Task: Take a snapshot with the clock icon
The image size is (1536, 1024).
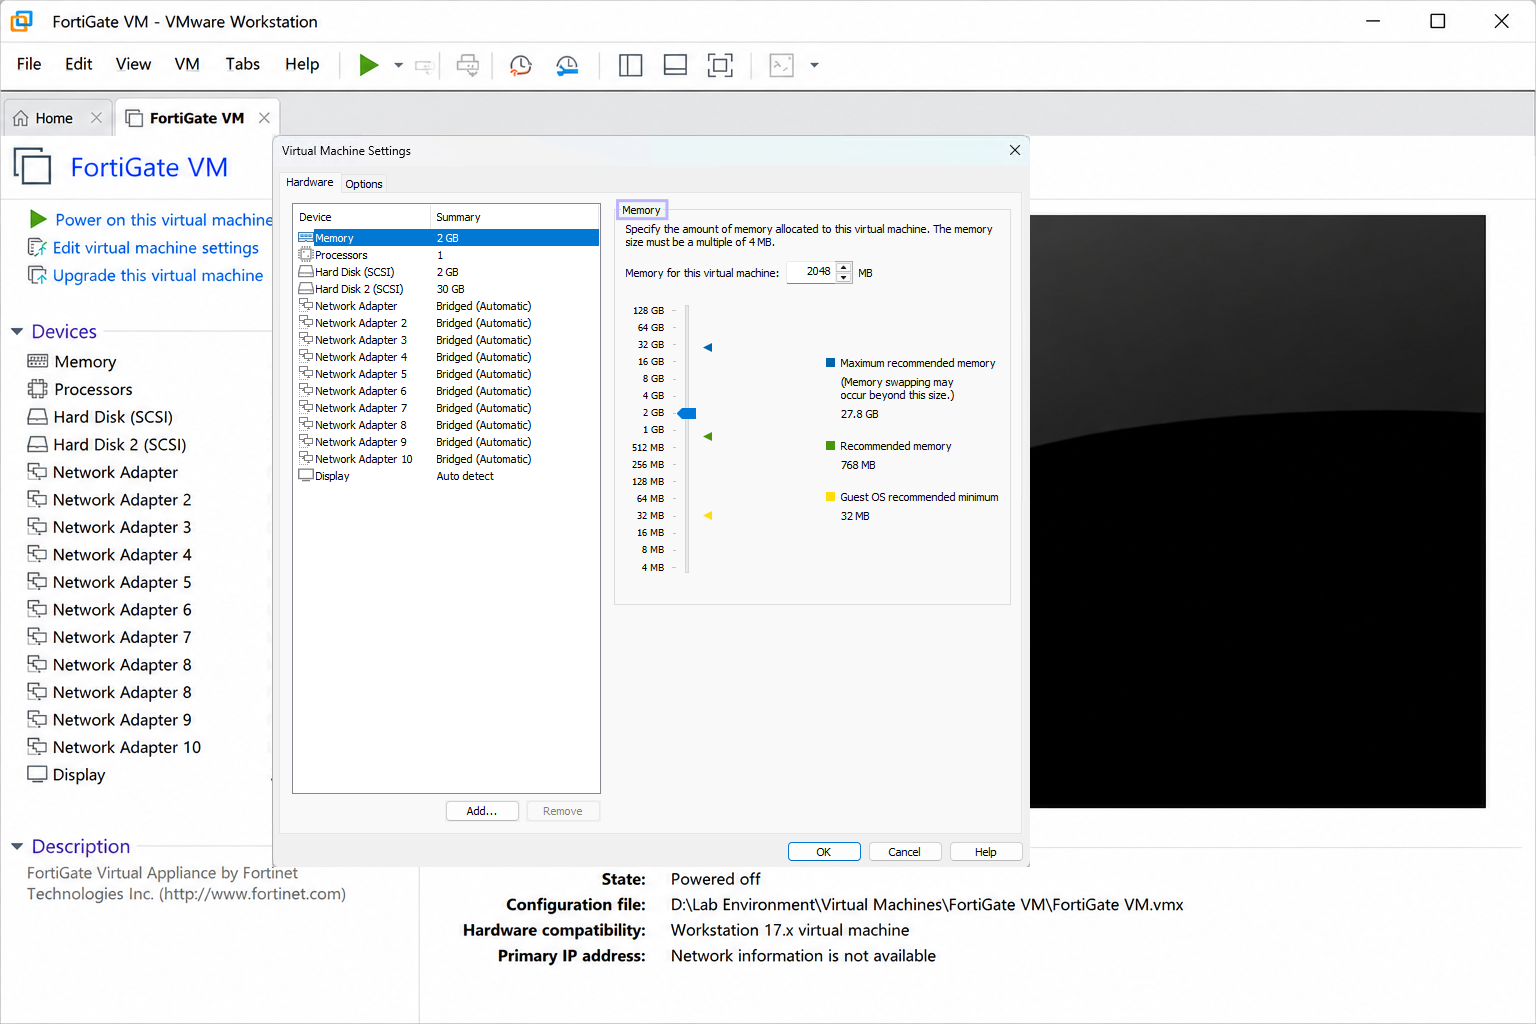Action: click(x=520, y=66)
